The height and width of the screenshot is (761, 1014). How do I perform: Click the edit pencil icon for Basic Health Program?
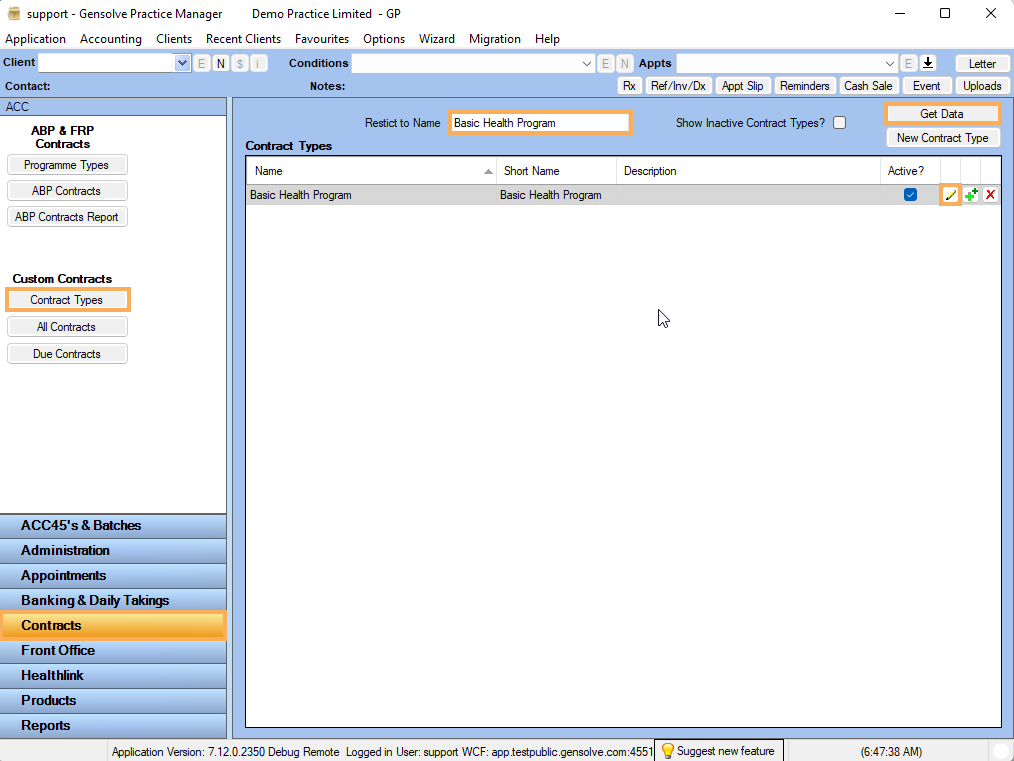click(x=950, y=195)
